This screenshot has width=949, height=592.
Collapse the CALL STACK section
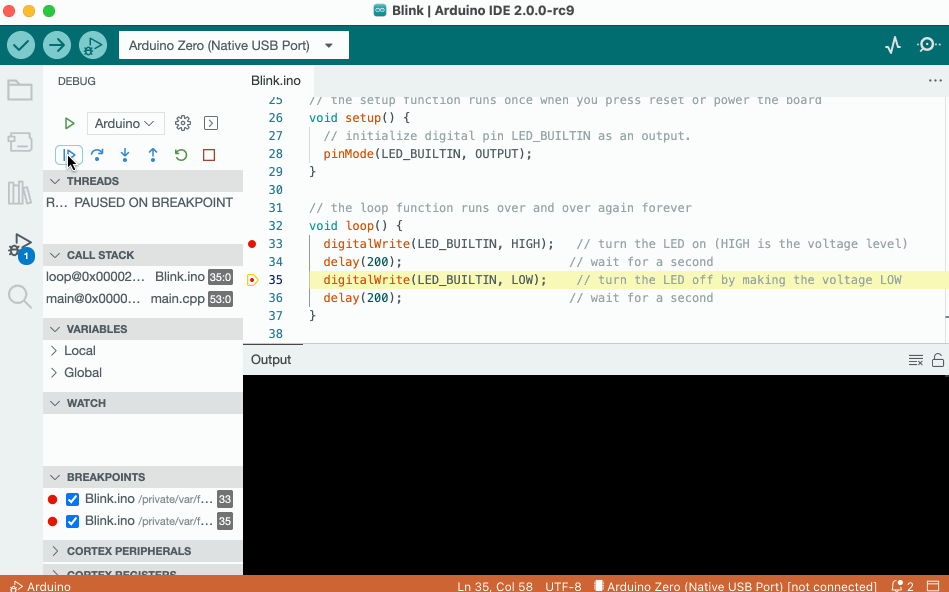tap(55, 254)
